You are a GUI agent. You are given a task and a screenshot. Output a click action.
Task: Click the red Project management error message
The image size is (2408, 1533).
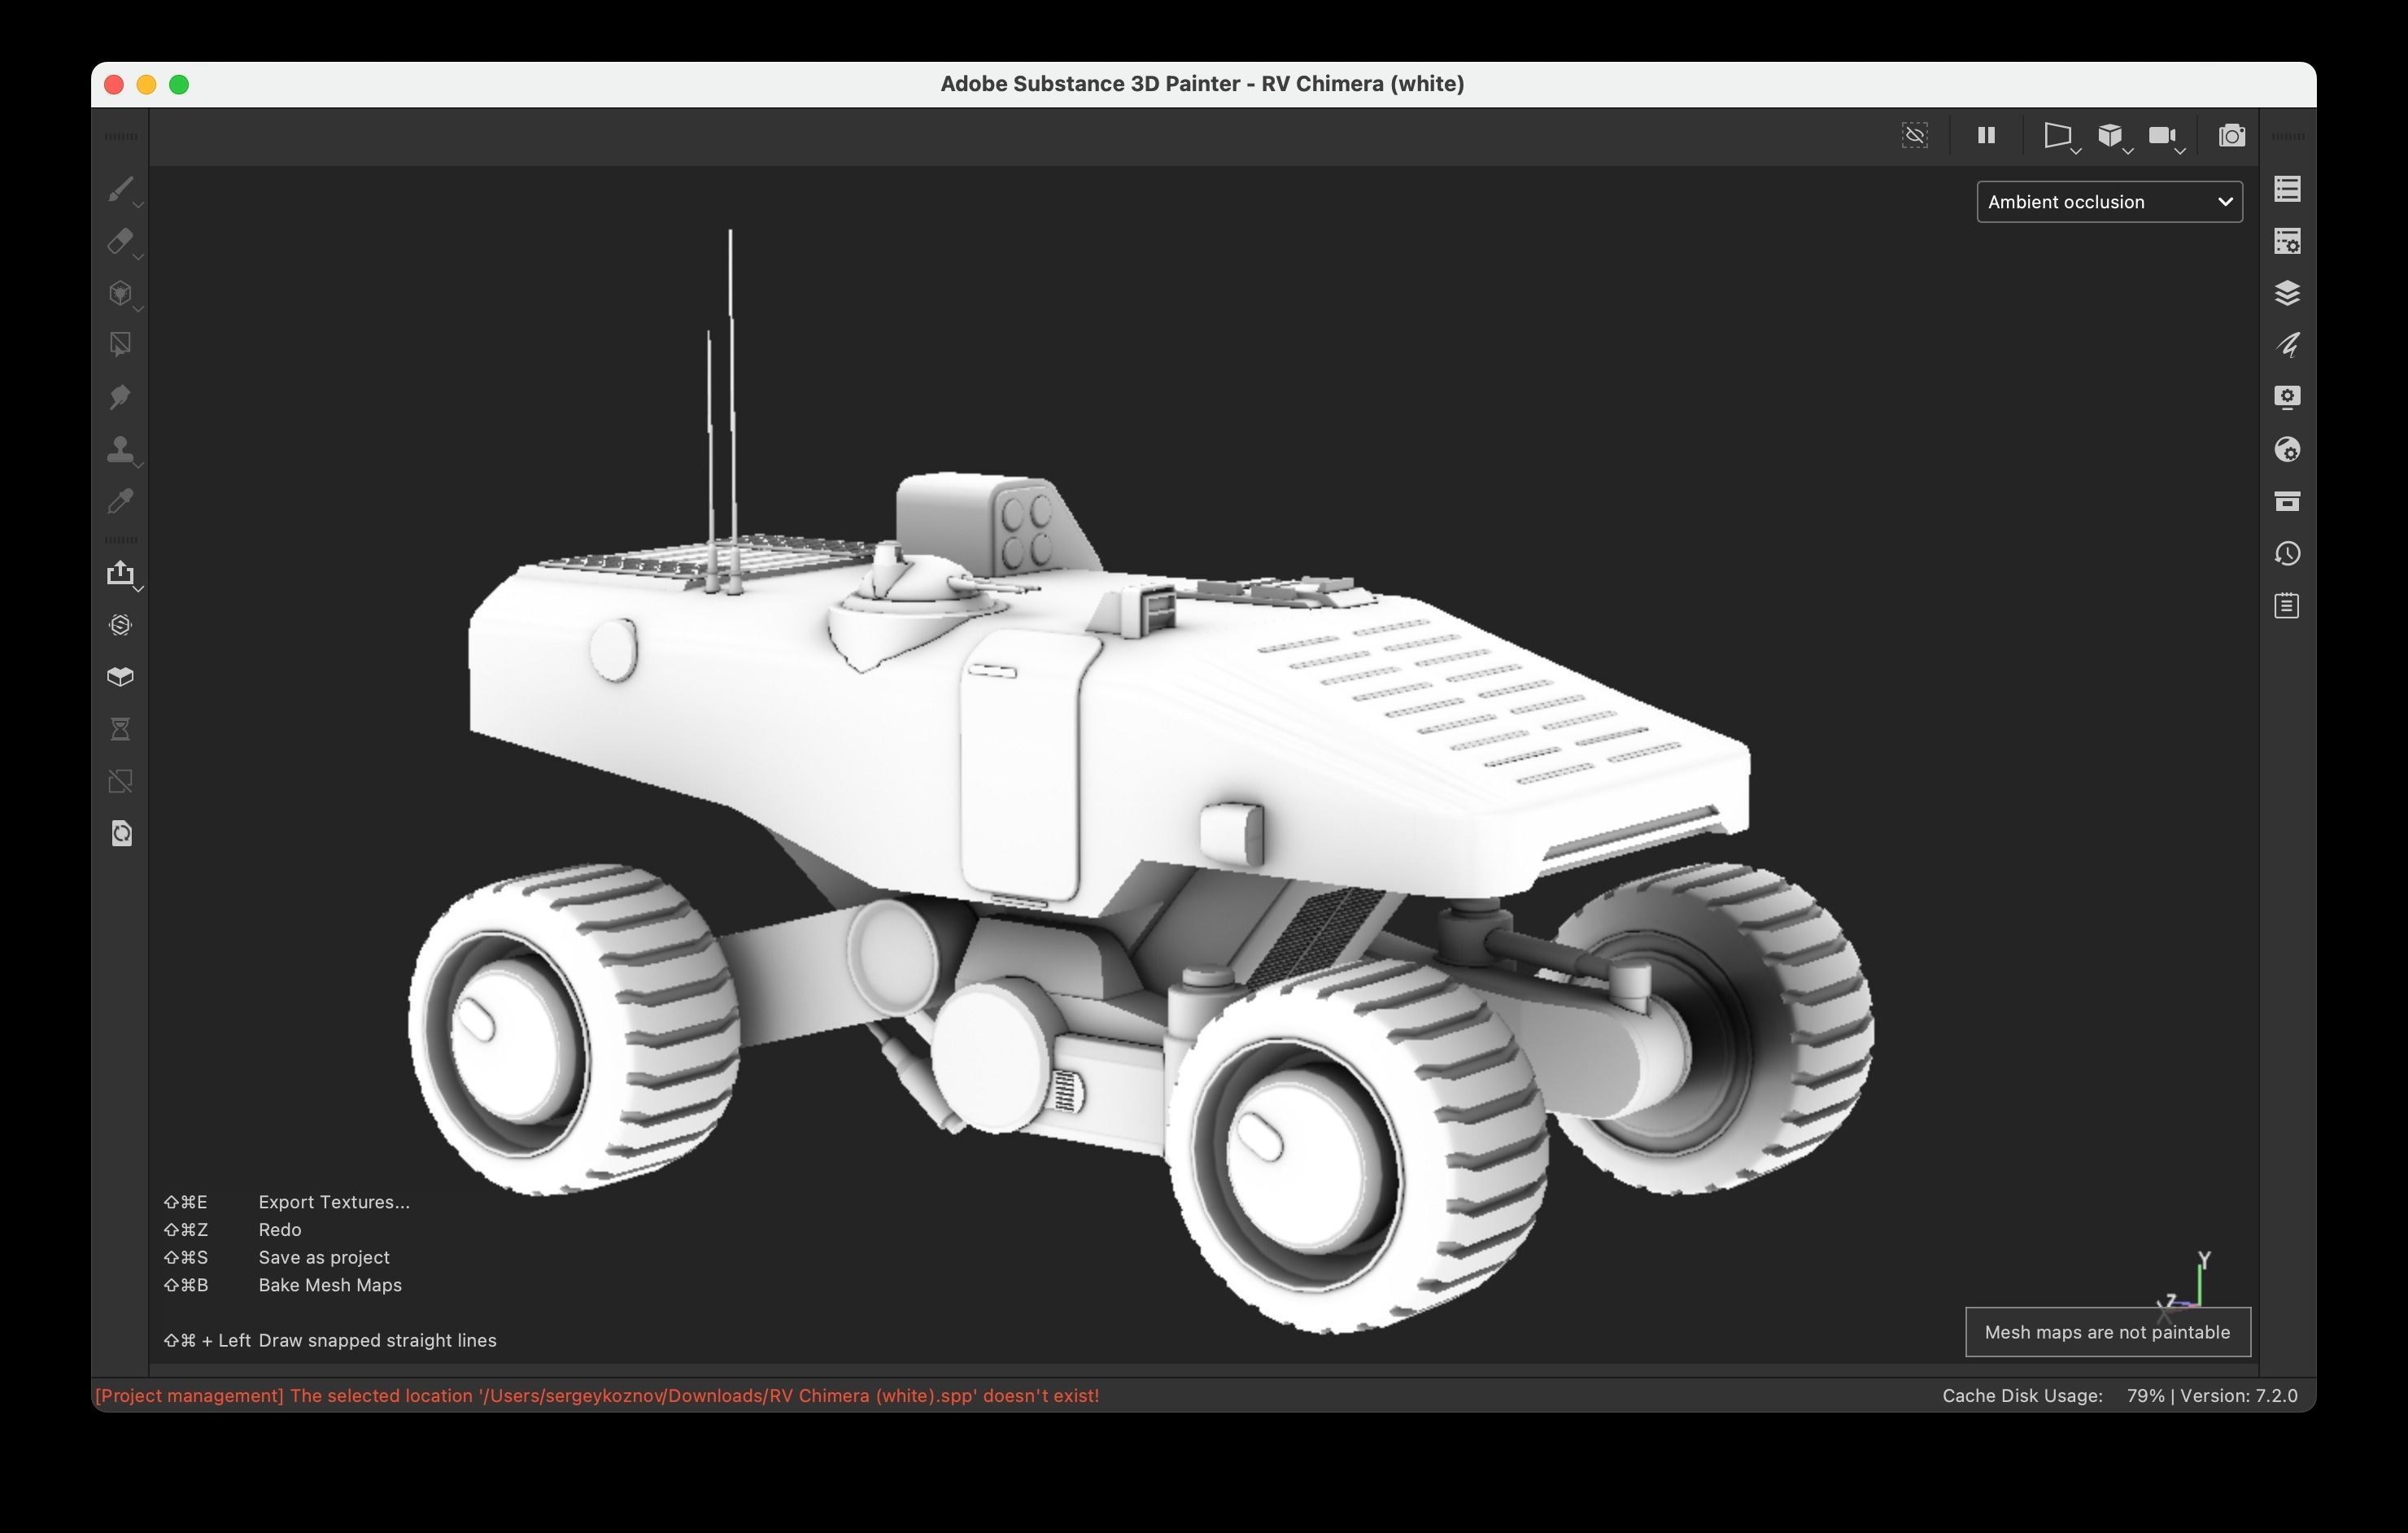coord(597,1395)
